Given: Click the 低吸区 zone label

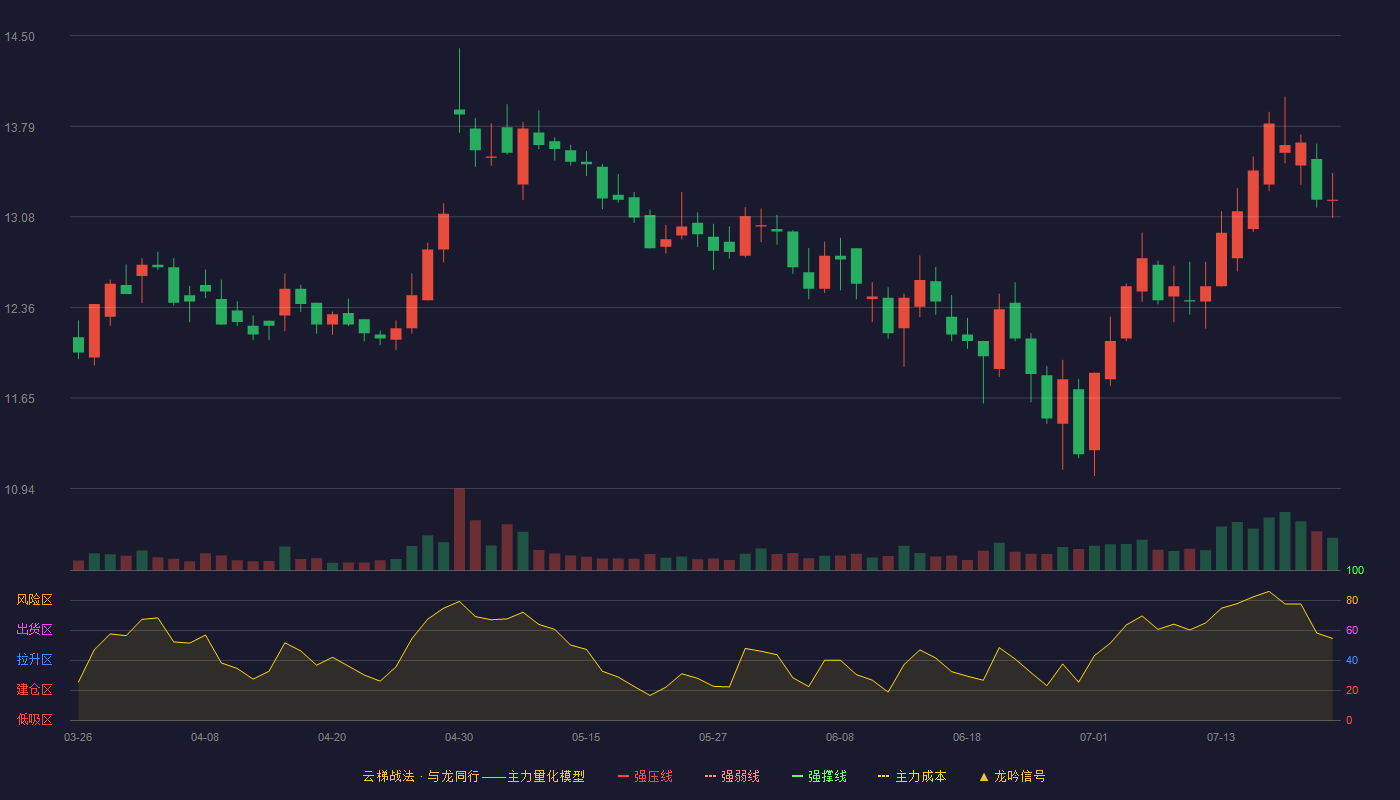Looking at the screenshot, I should [34, 720].
